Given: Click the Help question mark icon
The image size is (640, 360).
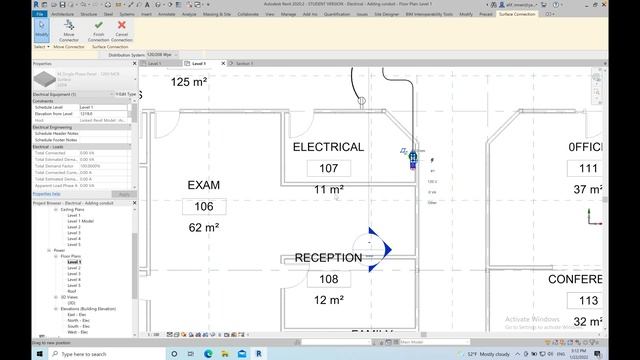Looking at the screenshot, I should (x=556, y=4).
